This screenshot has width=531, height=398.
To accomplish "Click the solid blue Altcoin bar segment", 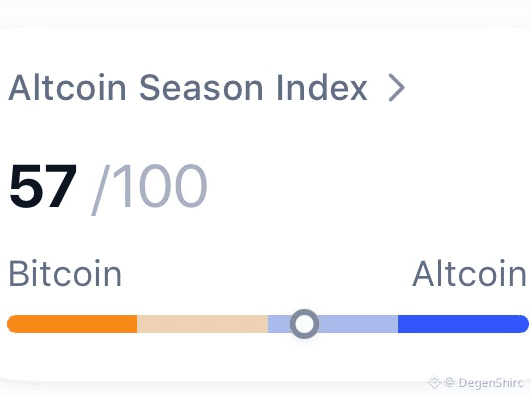I will tap(463, 324).
